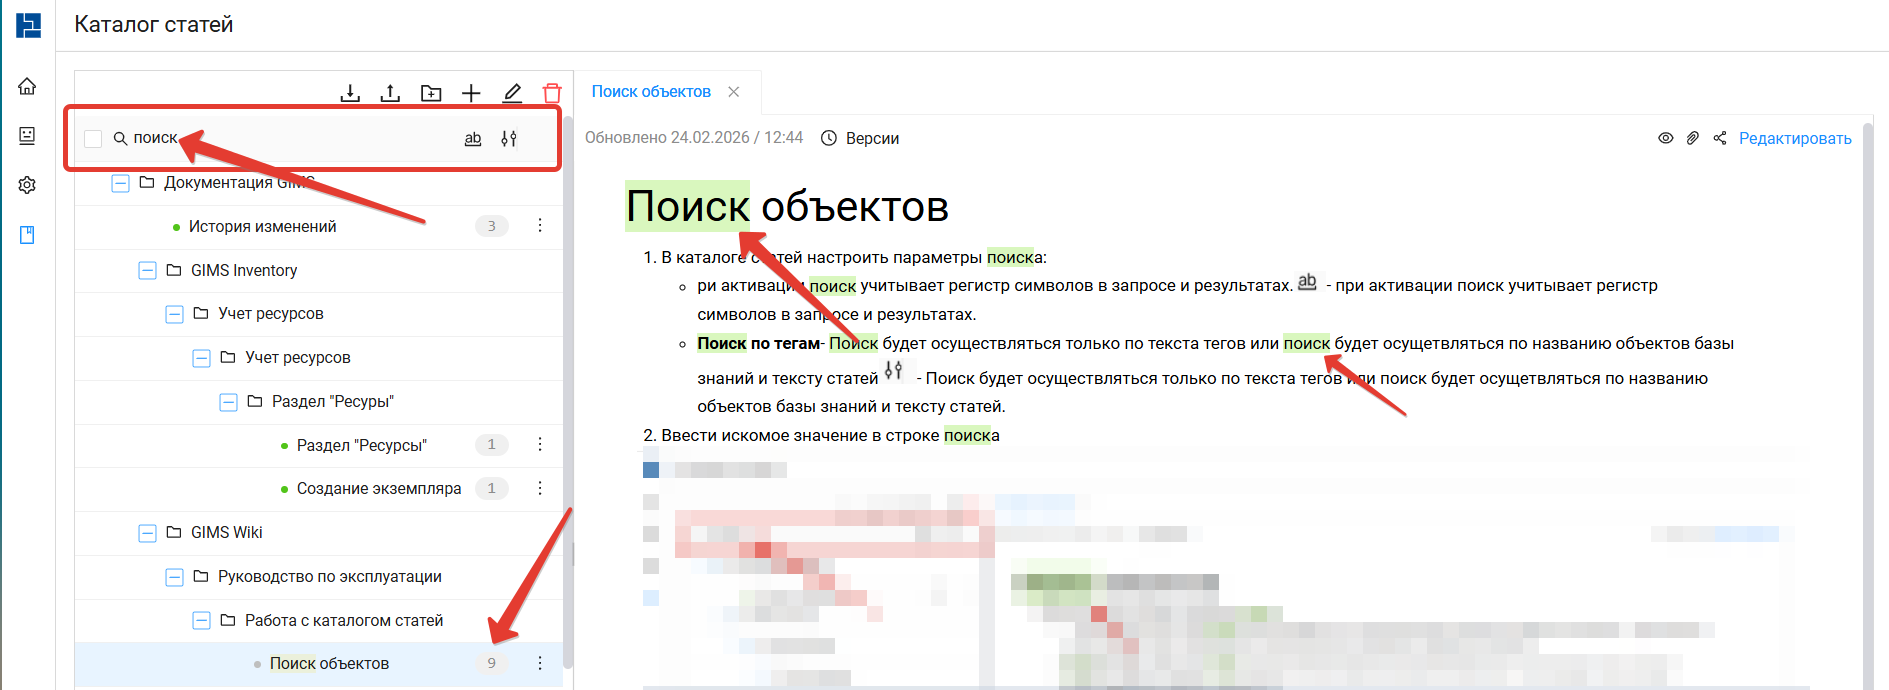Delete selected item with red trash icon
The image size is (1889, 690).
click(x=552, y=93)
